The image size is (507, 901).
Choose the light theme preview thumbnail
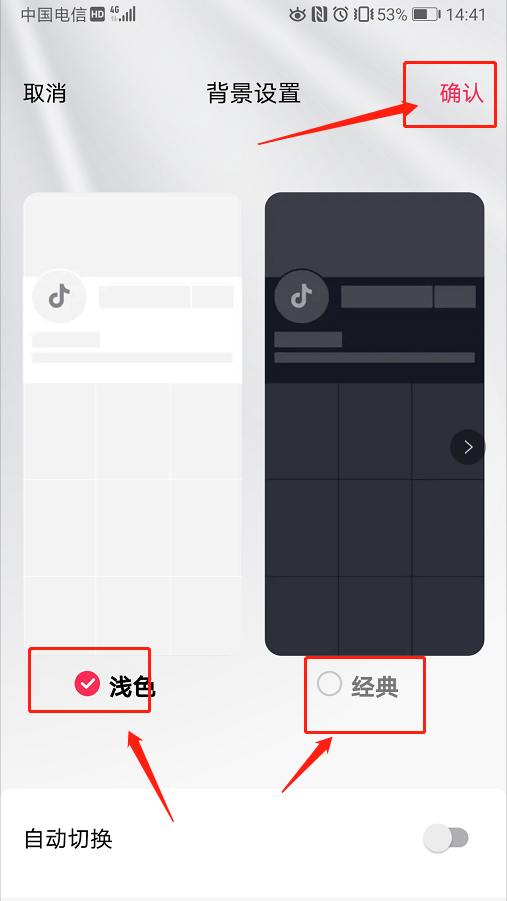click(132, 423)
